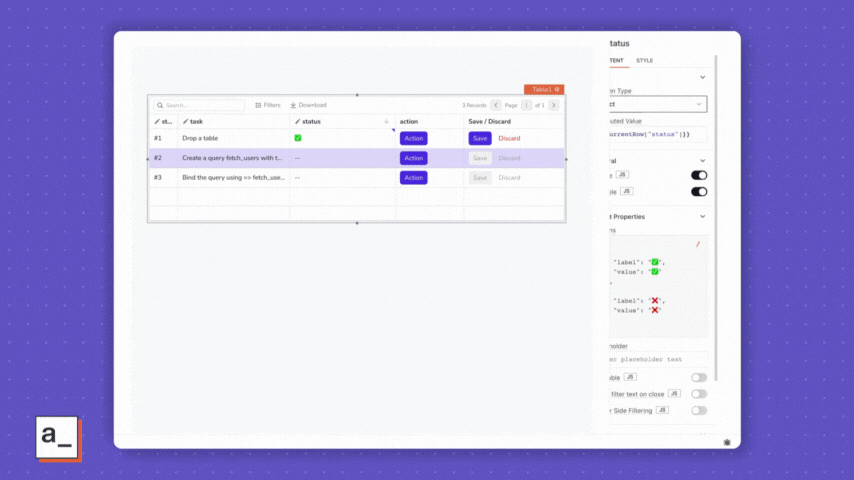Open the debugger bug icon at bottom
This screenshot has width=854, height=480.
tap(727, 441)
